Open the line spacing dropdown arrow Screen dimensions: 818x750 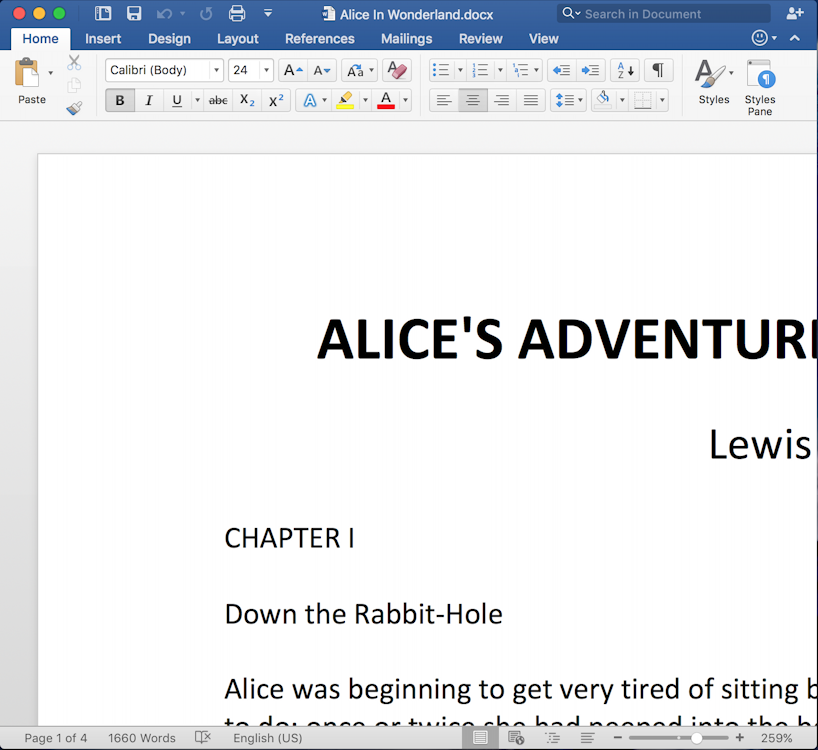[x=580, y=100]
